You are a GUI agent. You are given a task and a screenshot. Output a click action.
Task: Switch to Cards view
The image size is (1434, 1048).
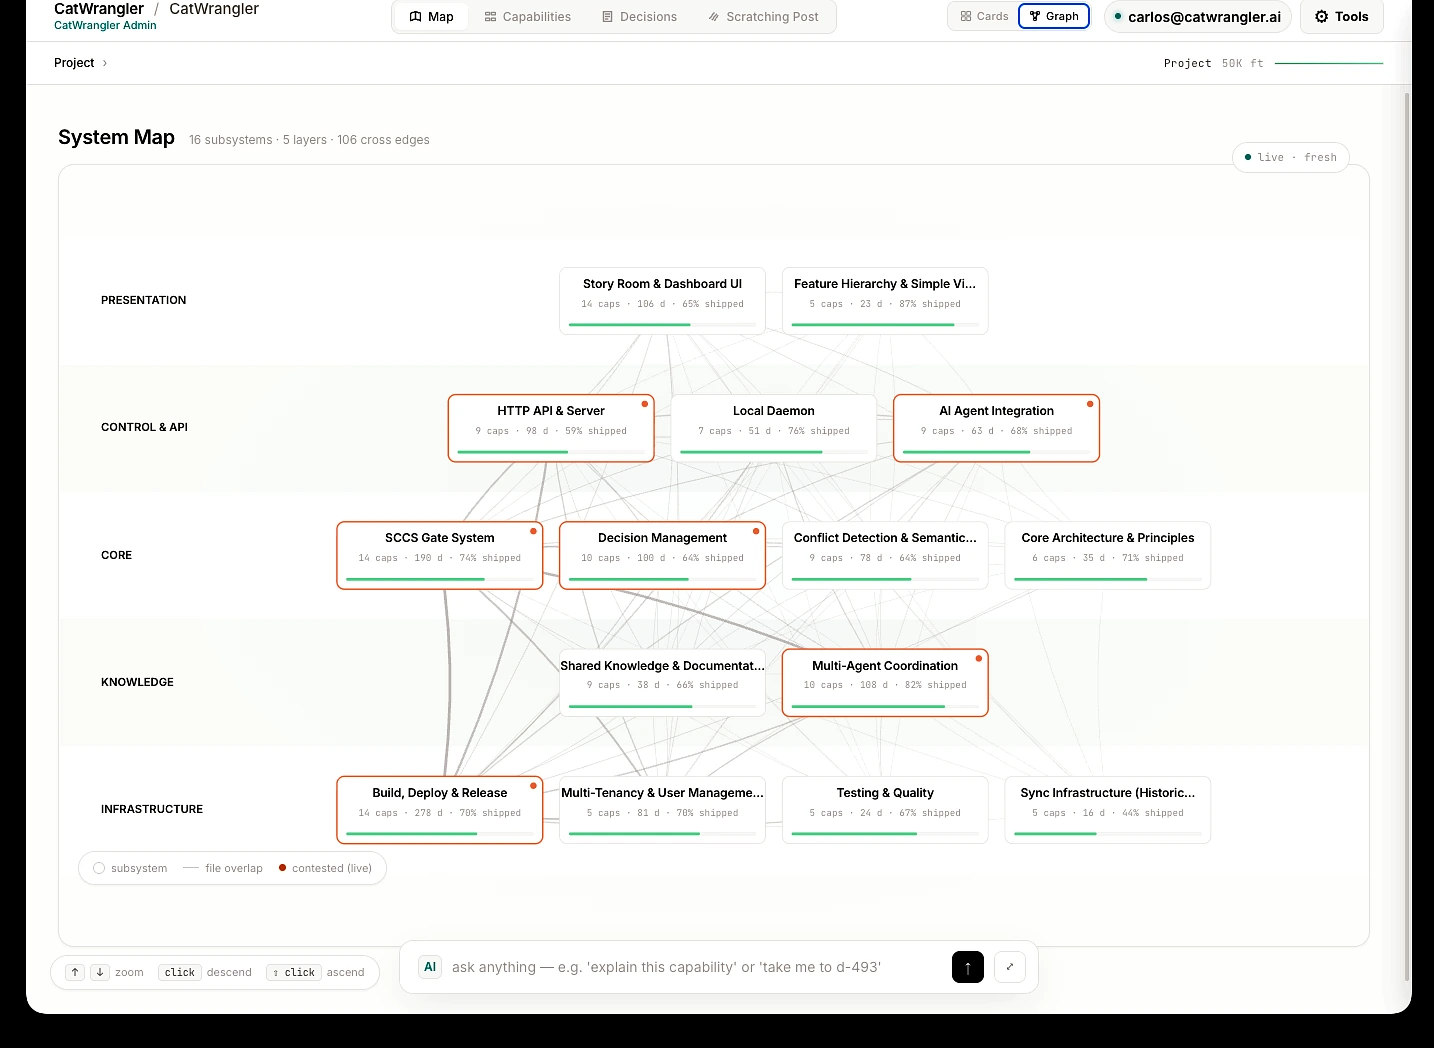984,16
